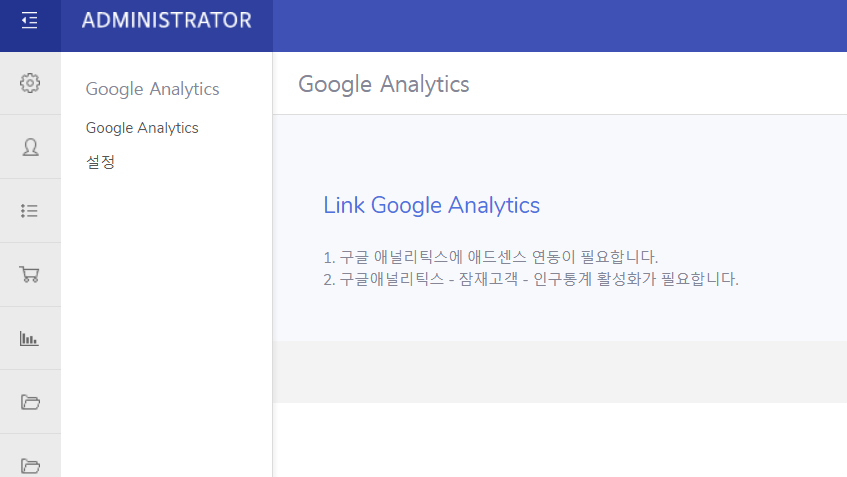Open the settings gear icon in the sidebar
The image size is (847, 477).
click(30, 83)
